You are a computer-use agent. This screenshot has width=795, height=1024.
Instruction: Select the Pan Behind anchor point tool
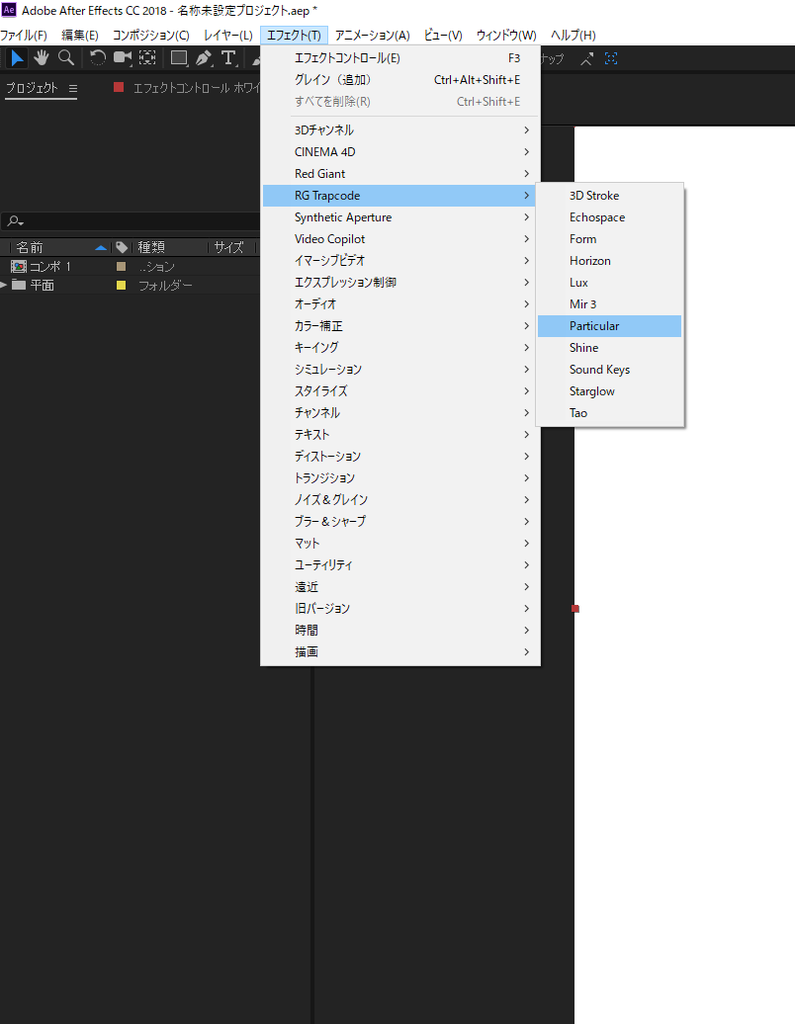pos(148,58)
